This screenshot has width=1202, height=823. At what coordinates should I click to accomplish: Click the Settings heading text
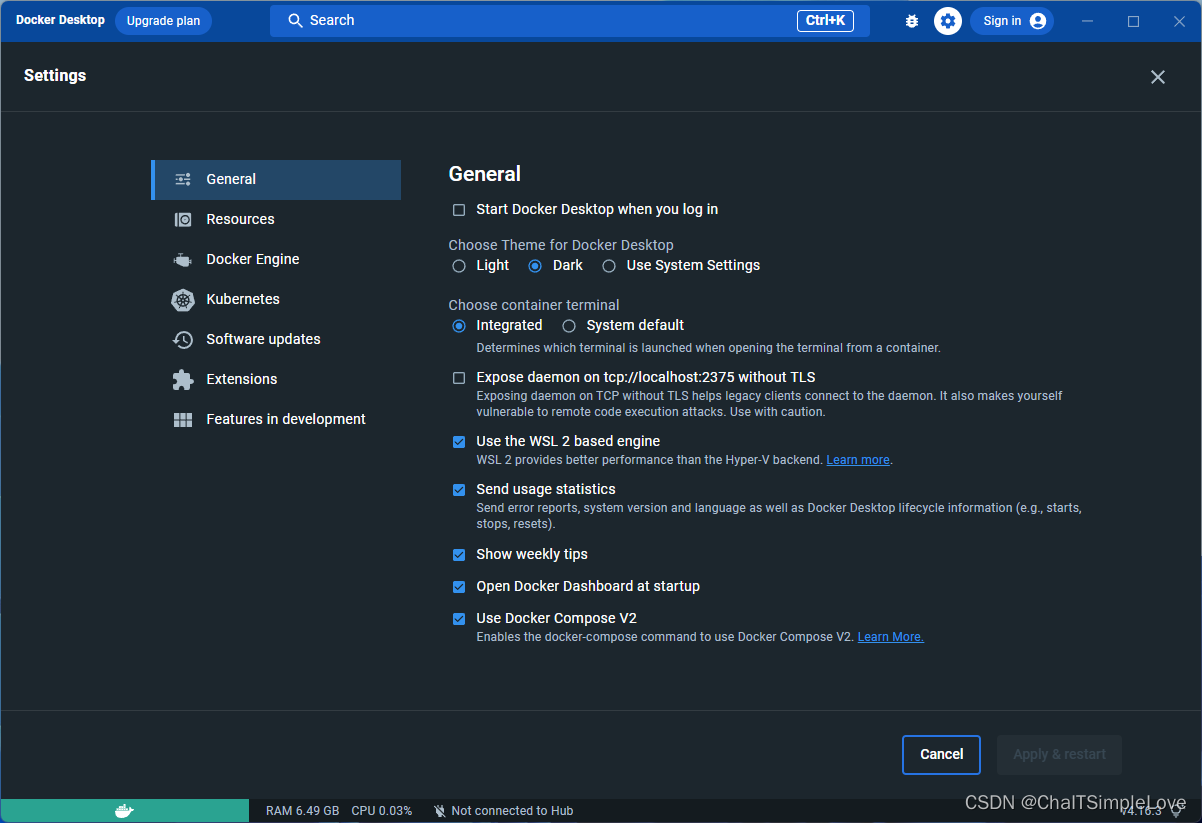(x=55, y=76)
